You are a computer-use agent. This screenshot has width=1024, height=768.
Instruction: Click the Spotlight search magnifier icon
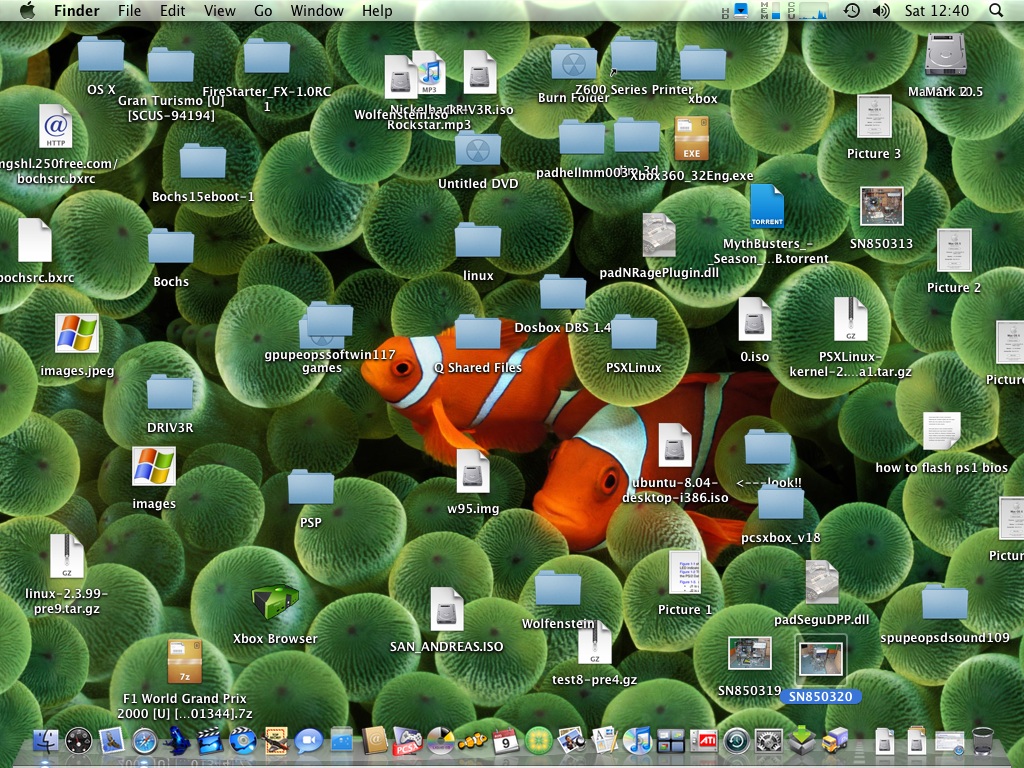[995, 11]
